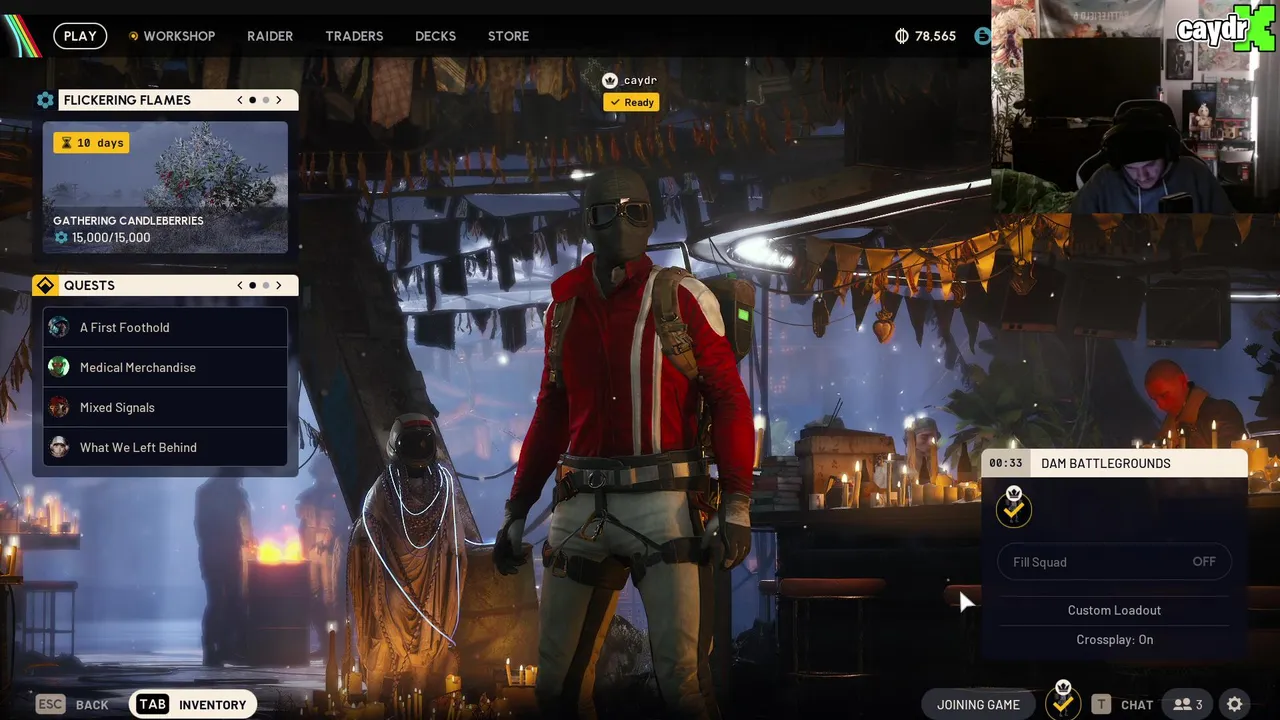This screenshot has height=720, width=1280.
Task: Go to previous Quests page
Action: coord(240,285)
